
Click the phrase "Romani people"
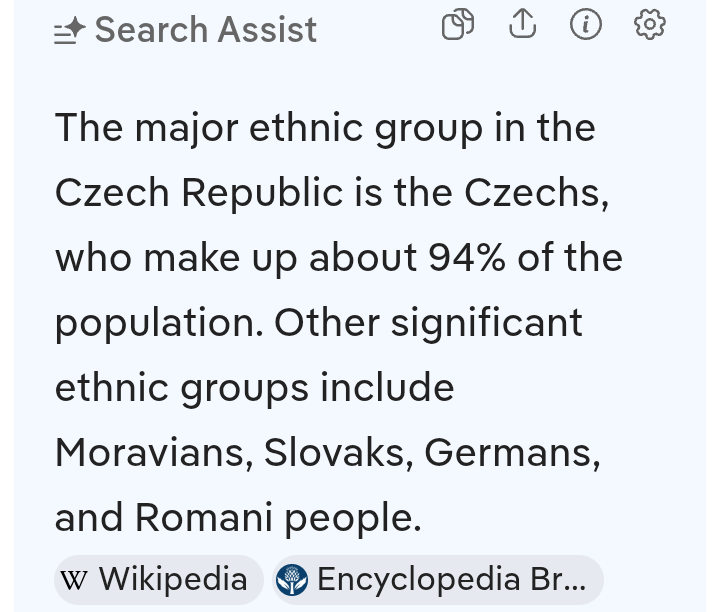pos(277,517)
